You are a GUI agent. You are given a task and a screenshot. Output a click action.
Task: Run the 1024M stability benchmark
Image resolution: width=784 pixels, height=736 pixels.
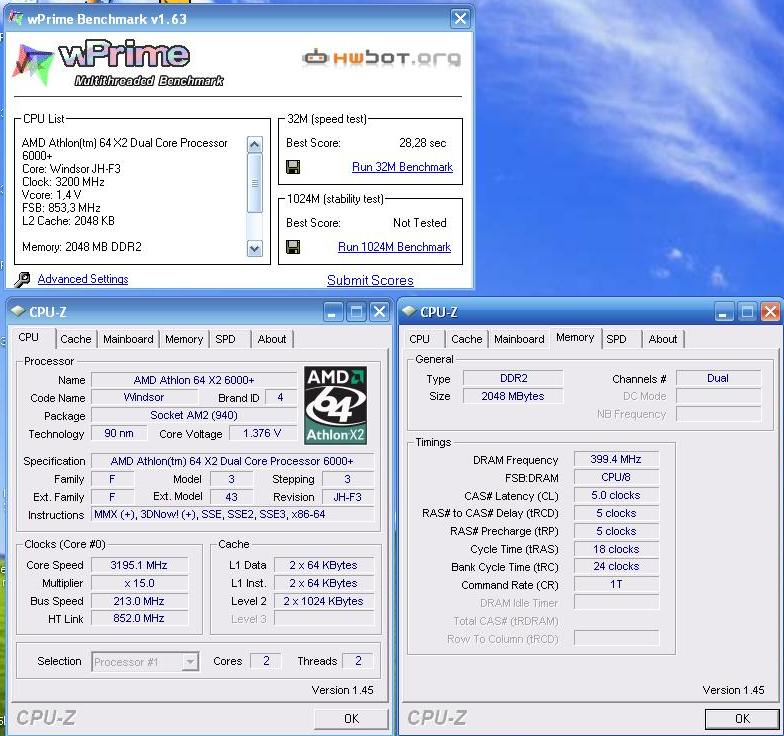(x=394, y=247)
